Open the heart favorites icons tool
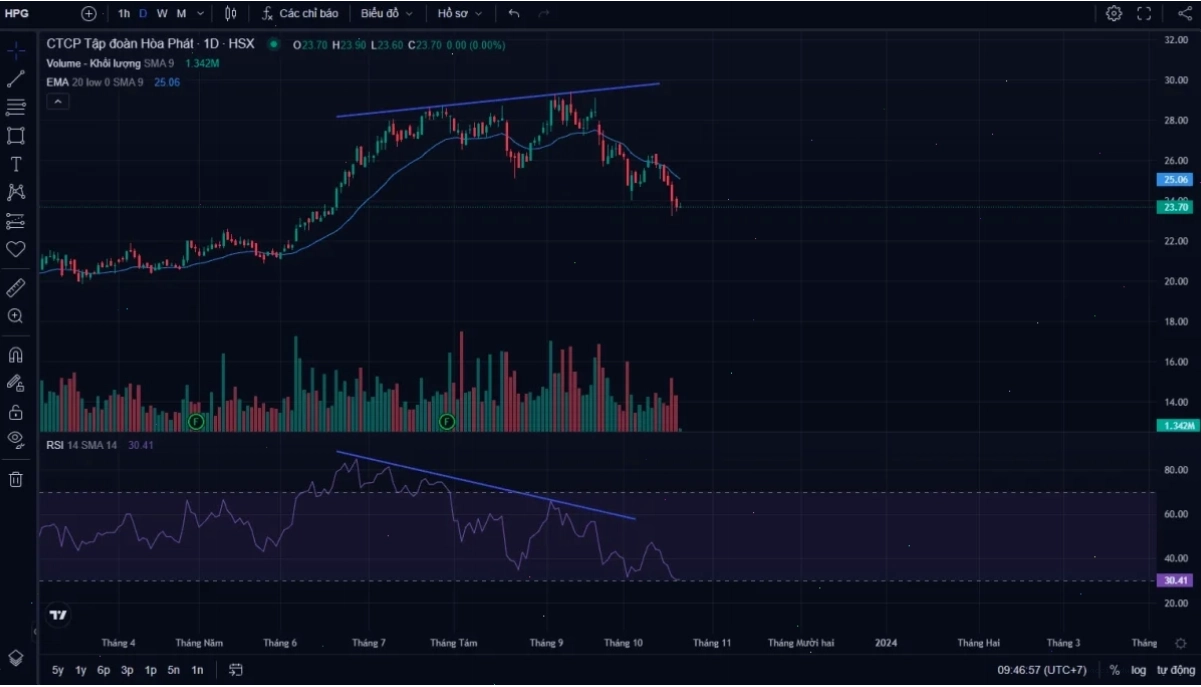This screenshot has height=687, width=1201. pyautogui.click(x=16, y=249)
